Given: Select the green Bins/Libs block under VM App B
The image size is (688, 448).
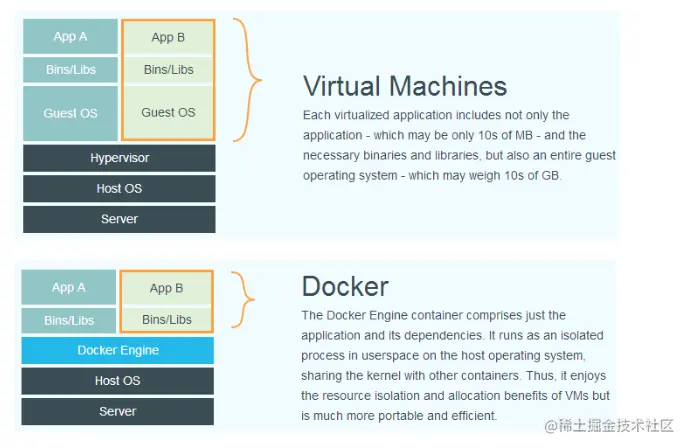Looking at the screenshot, I should [168, 70].
